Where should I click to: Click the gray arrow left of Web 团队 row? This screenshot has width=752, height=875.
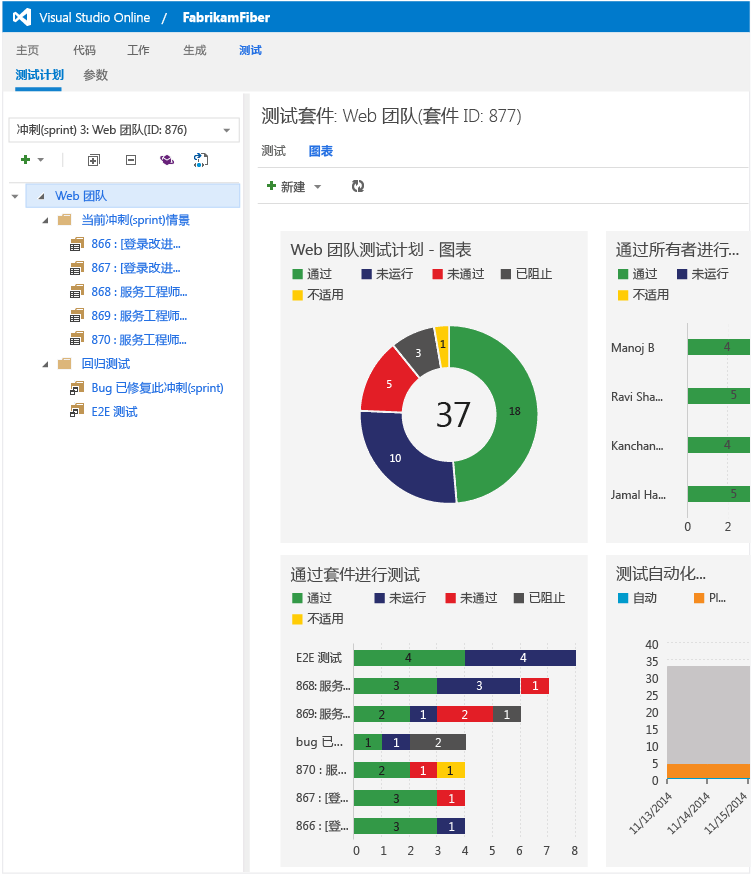pyautogui.click(x=15, y=196)
